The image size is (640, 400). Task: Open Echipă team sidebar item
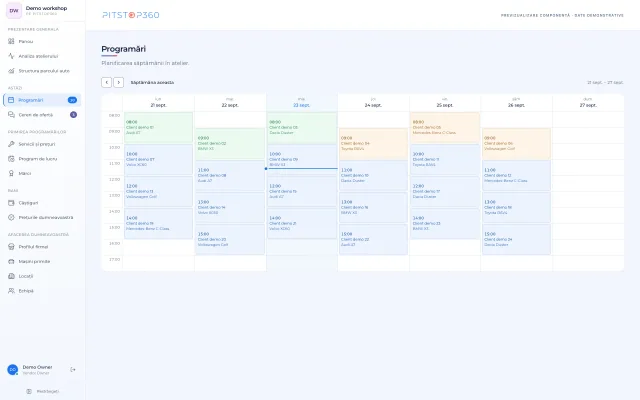pyautogui.click(x=42, y=291)
